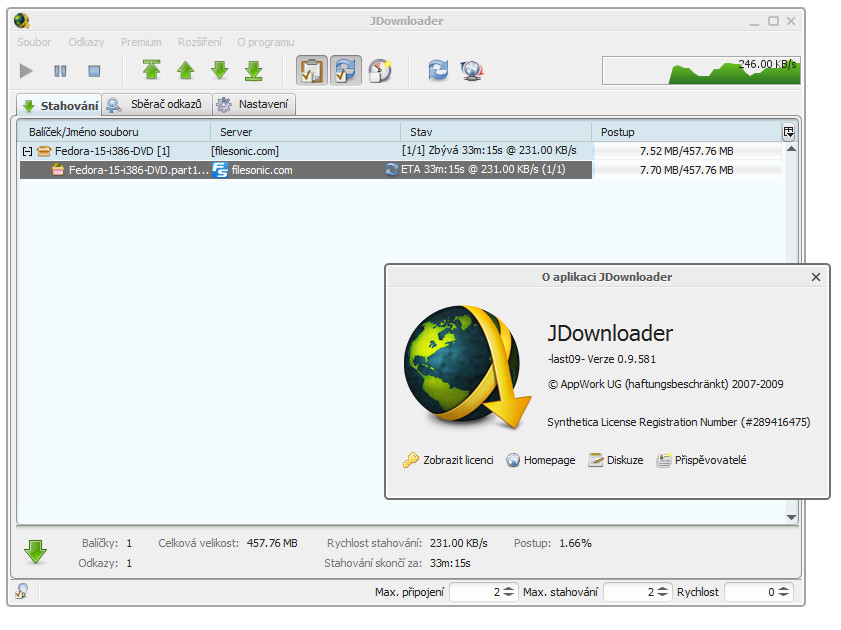
Task: Sort by Server column header
Action: tap(305, 132)
